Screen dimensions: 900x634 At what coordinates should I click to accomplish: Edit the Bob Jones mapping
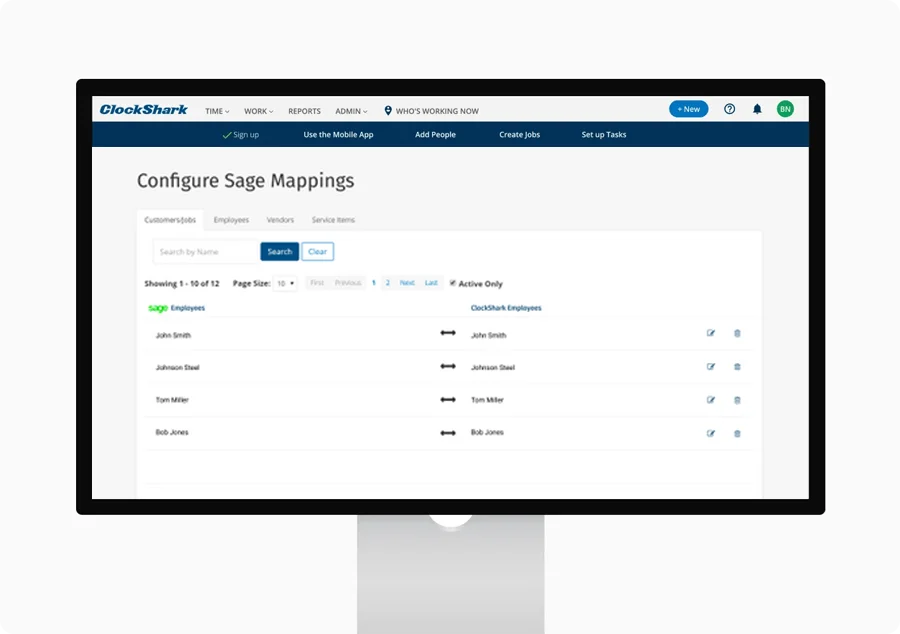711,433
